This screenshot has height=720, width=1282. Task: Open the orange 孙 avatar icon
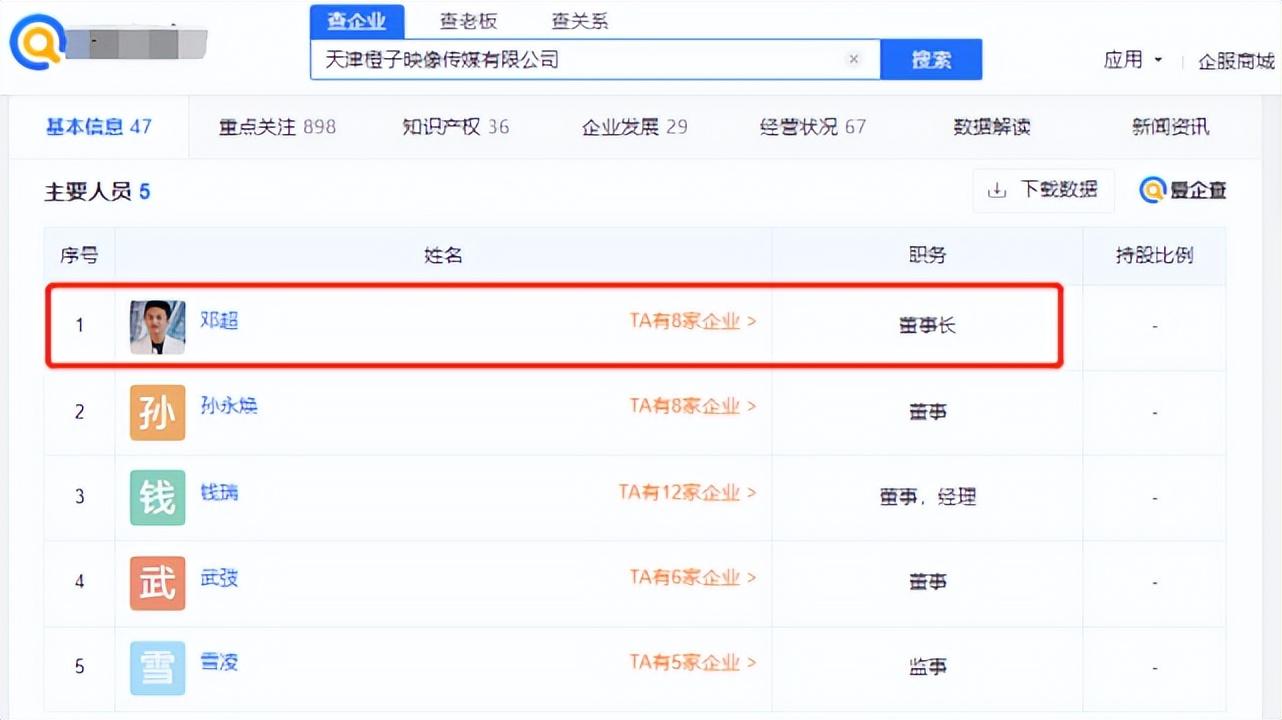[157, 412]
